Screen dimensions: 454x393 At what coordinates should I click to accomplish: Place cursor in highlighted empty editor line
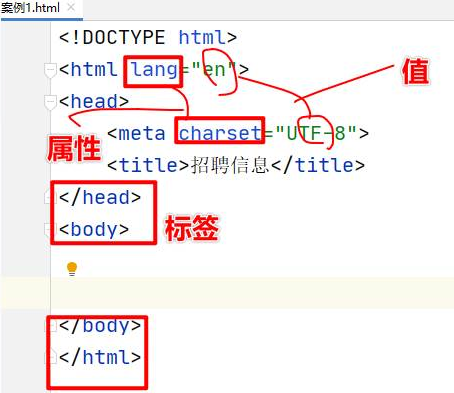click(252, 293)
